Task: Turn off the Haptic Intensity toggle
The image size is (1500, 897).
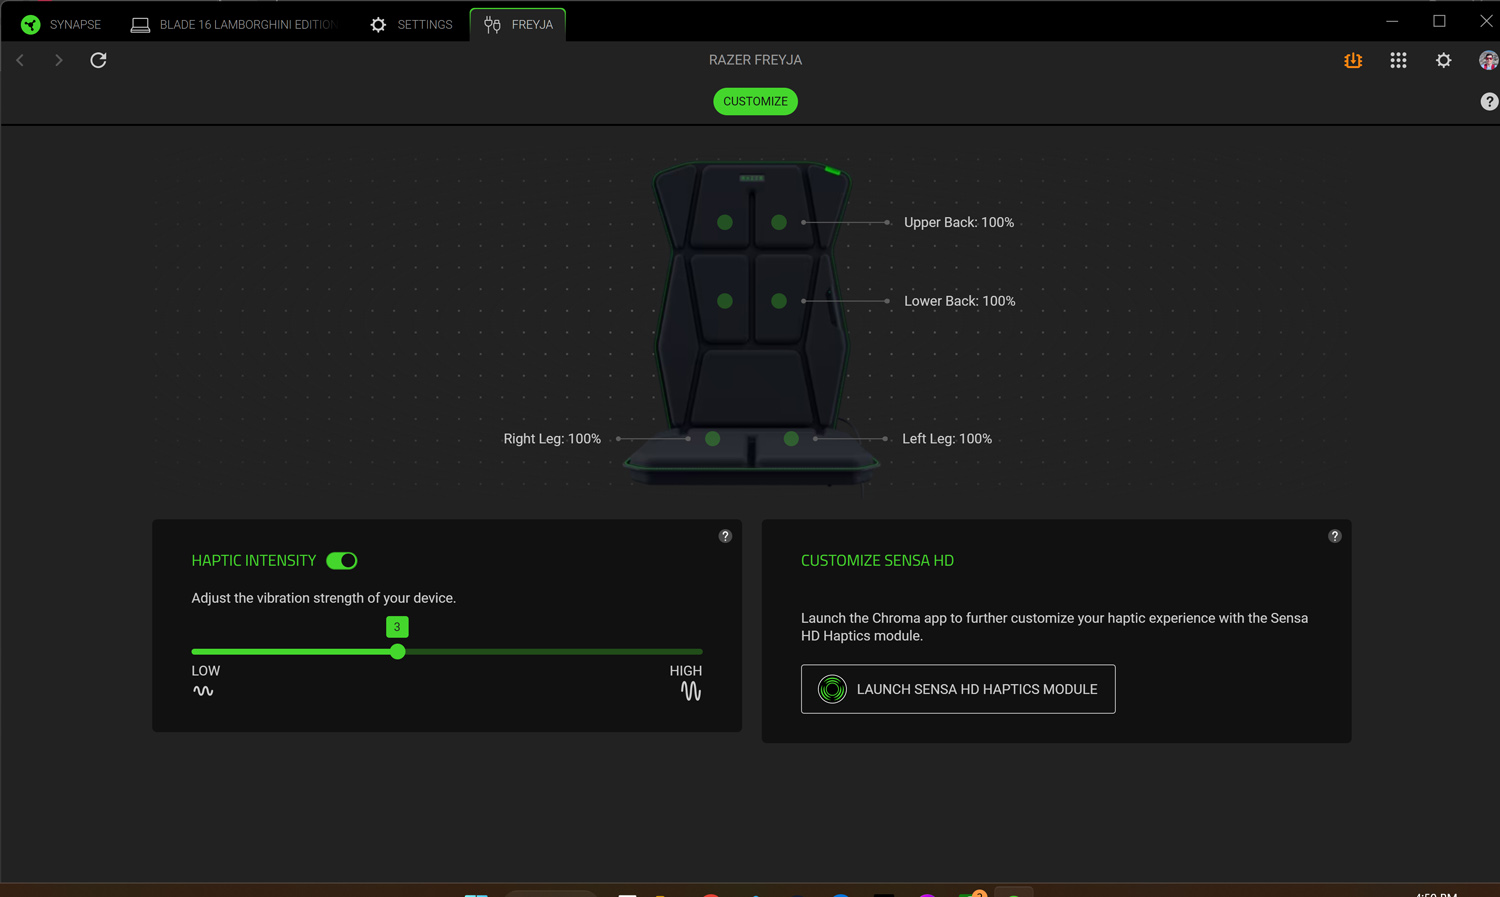Action: click(x=342, y=561)
